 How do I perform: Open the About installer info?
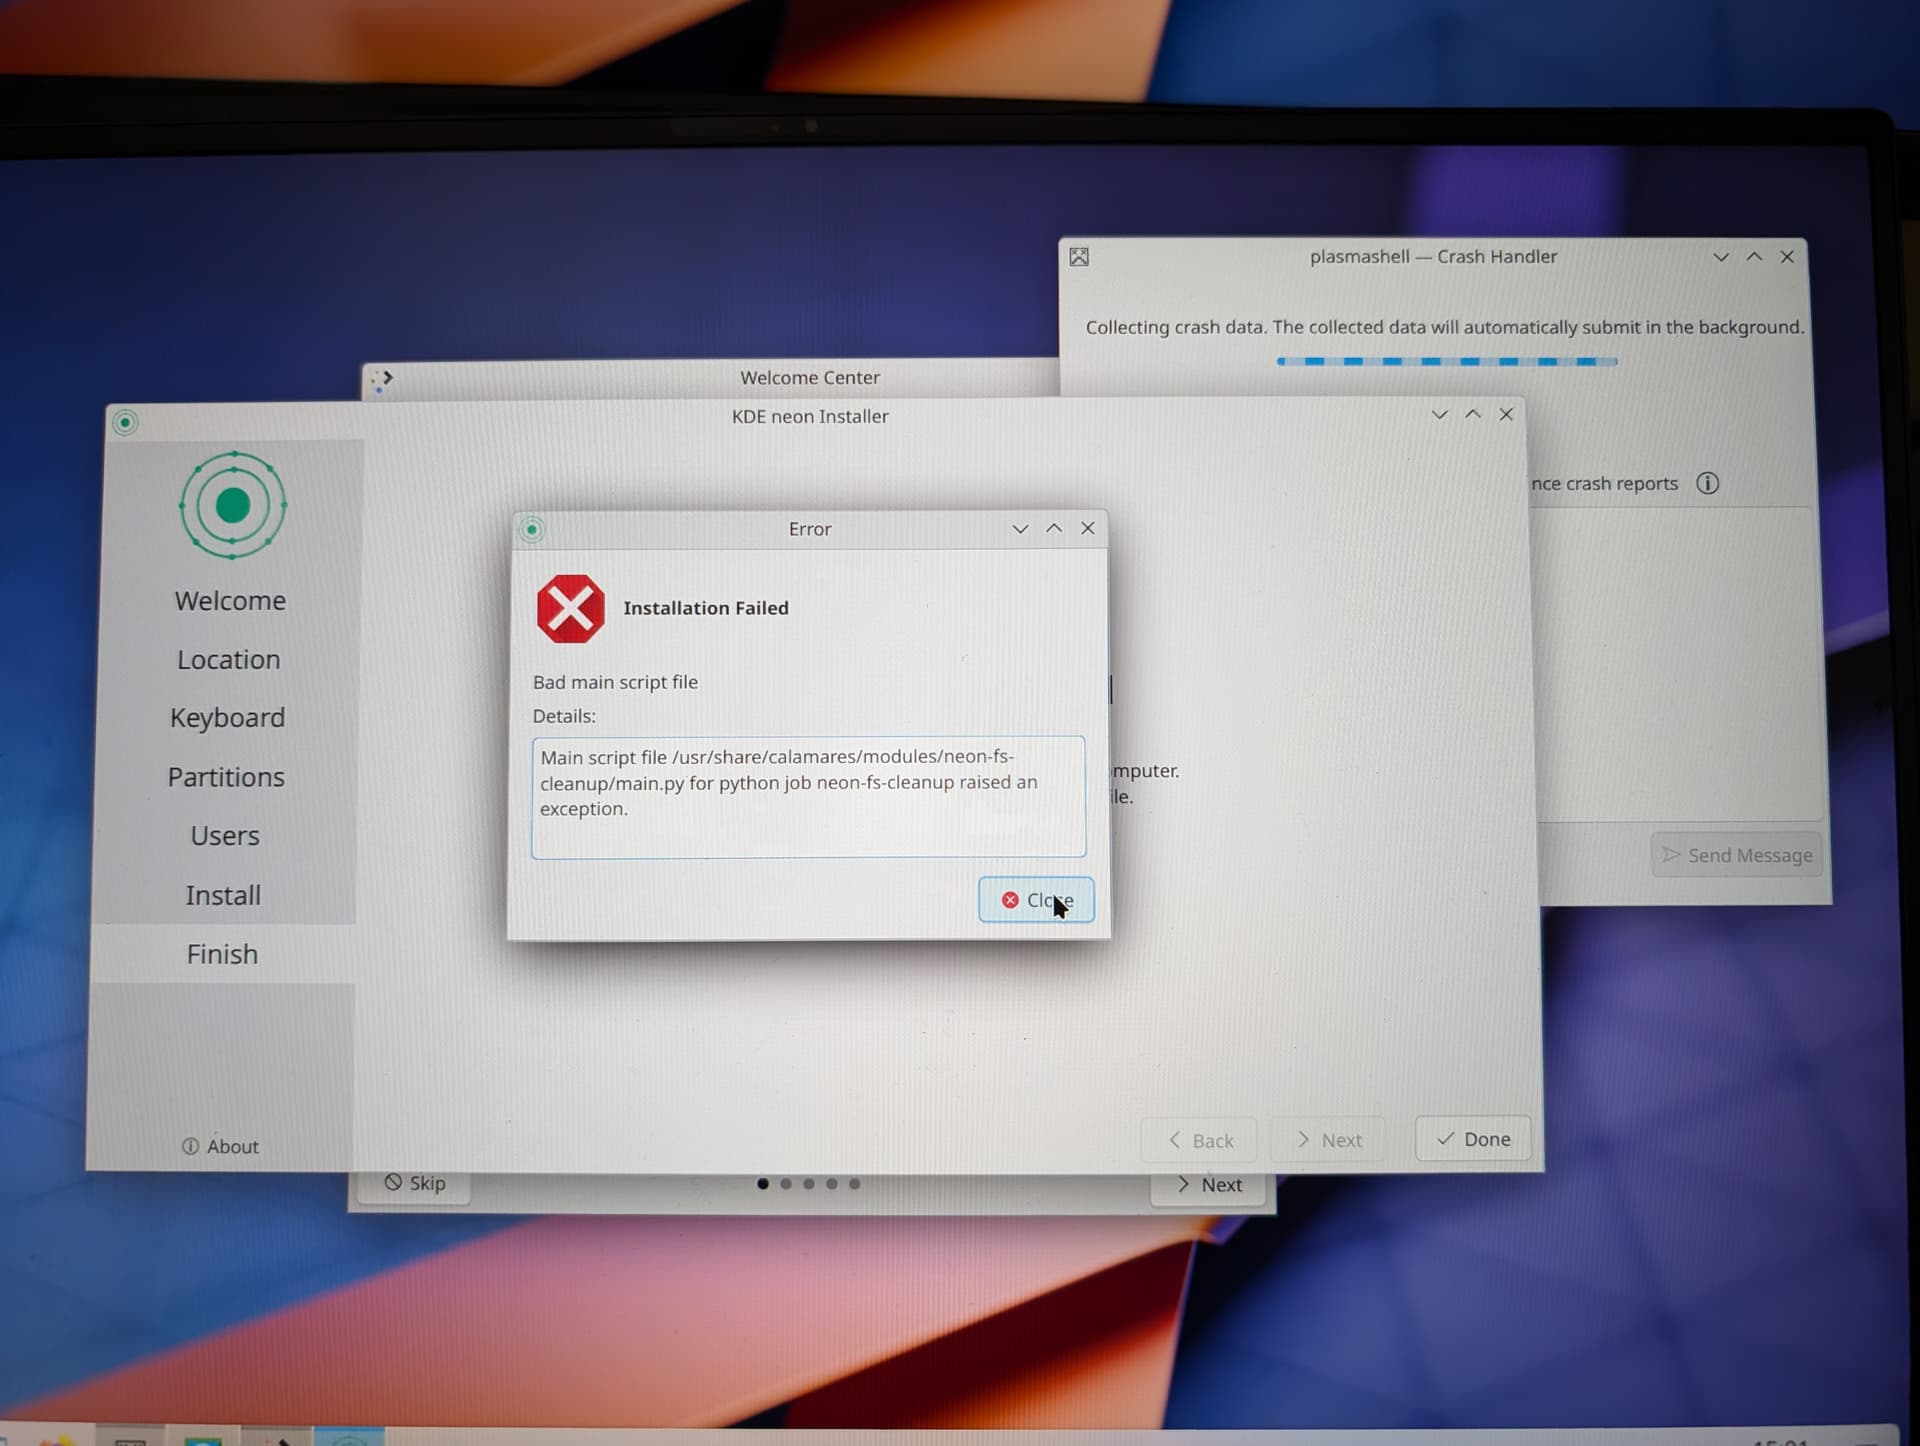[x=220, y=1147]
